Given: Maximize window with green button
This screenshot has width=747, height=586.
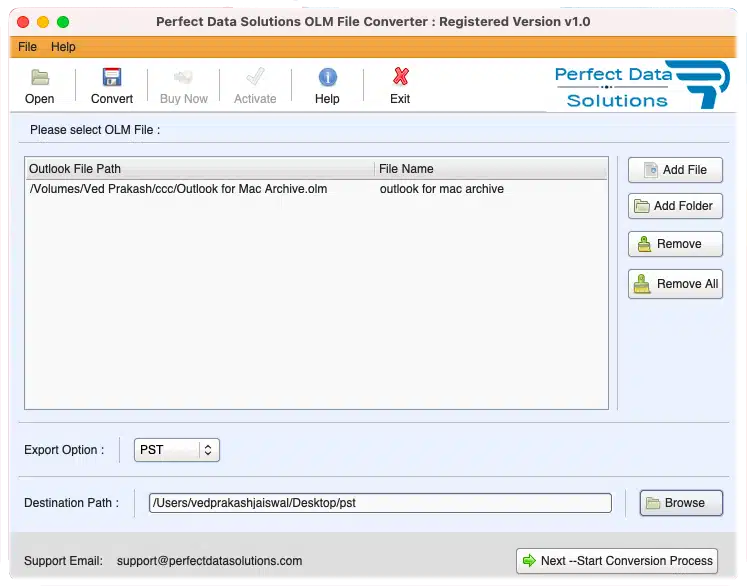Looking at the screenshot, I should tap(63, 22).
